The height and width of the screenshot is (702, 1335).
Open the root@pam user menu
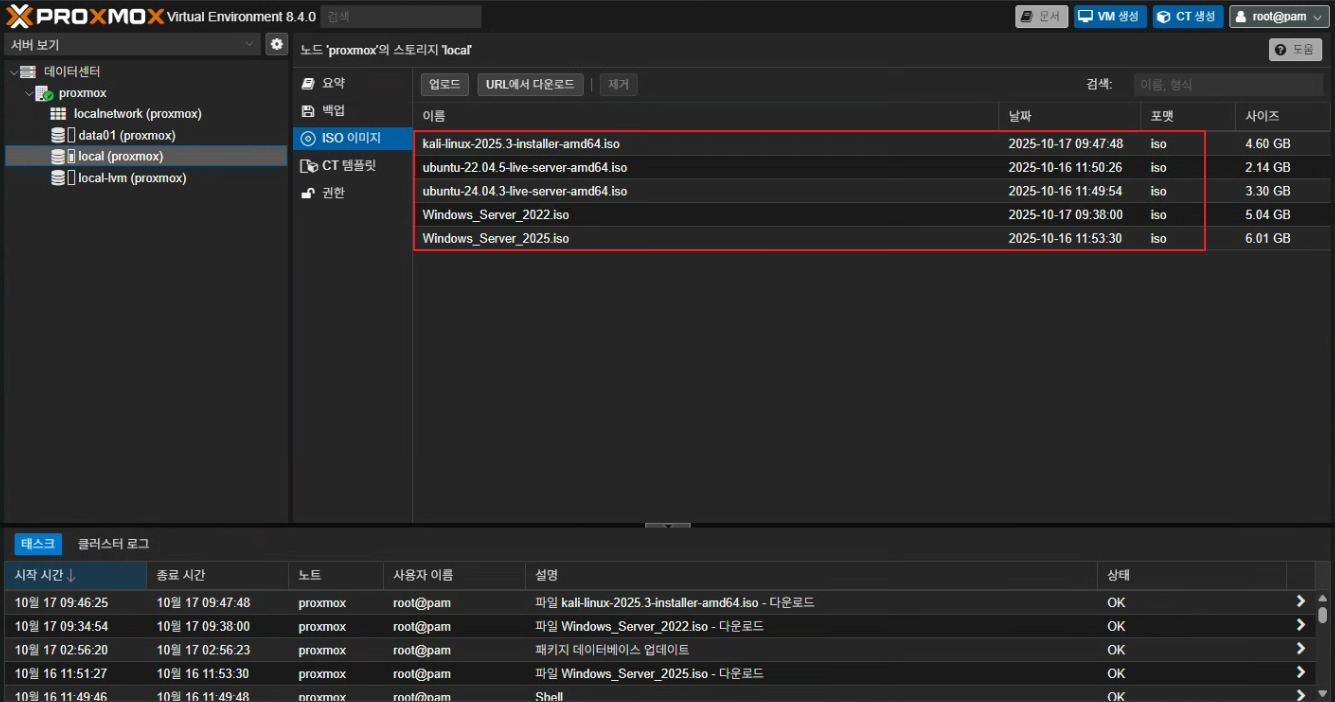(x=1279, y=17)
